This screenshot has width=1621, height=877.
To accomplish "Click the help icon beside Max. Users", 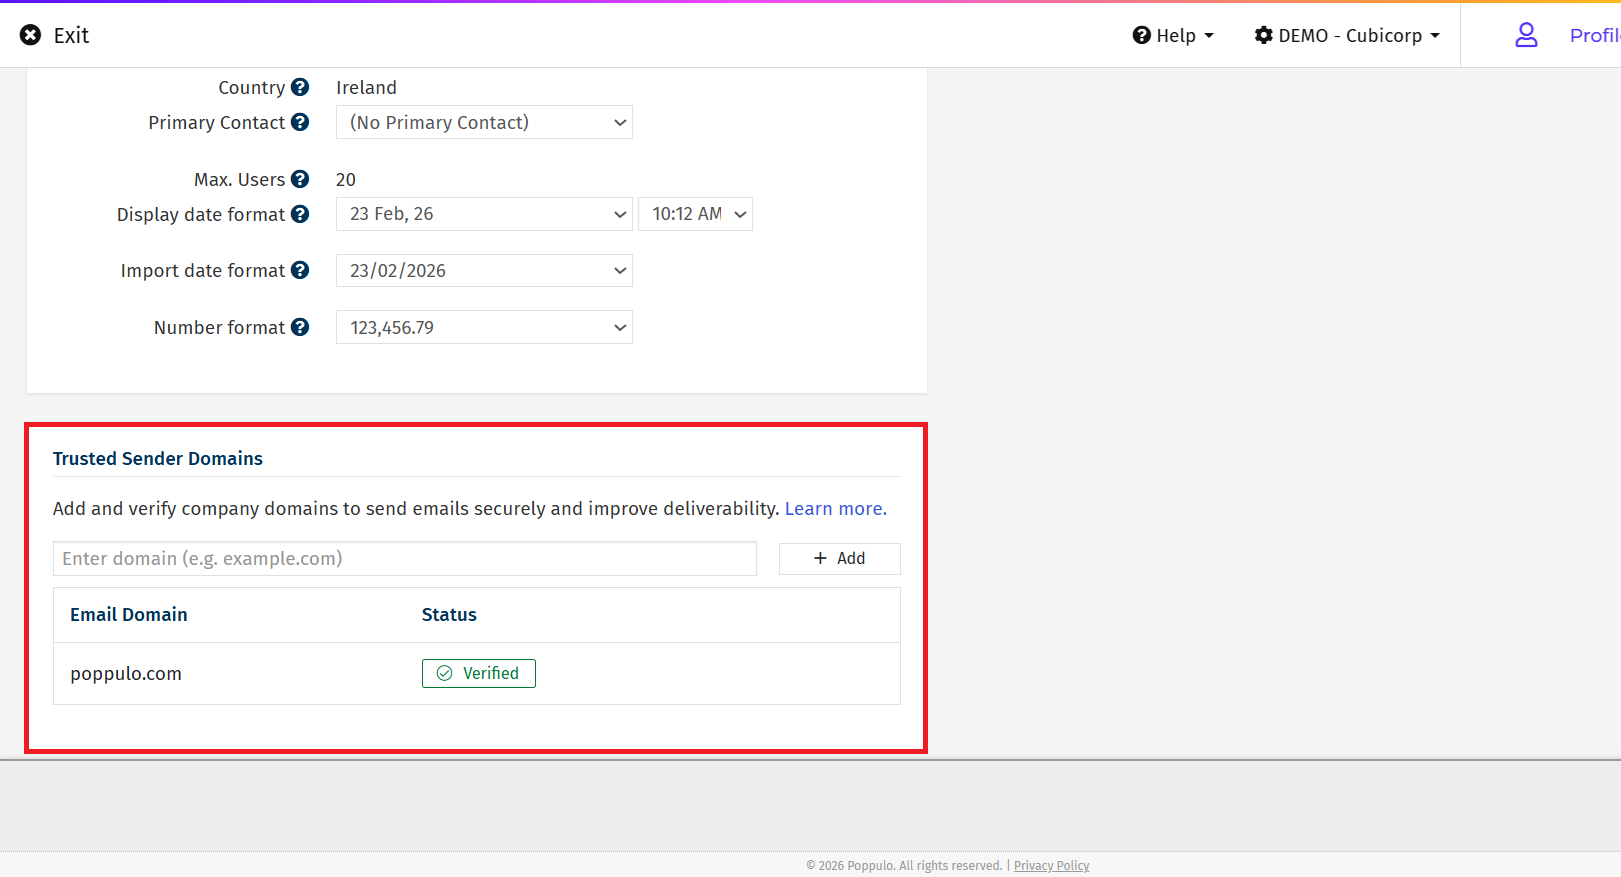I will 300,179.
